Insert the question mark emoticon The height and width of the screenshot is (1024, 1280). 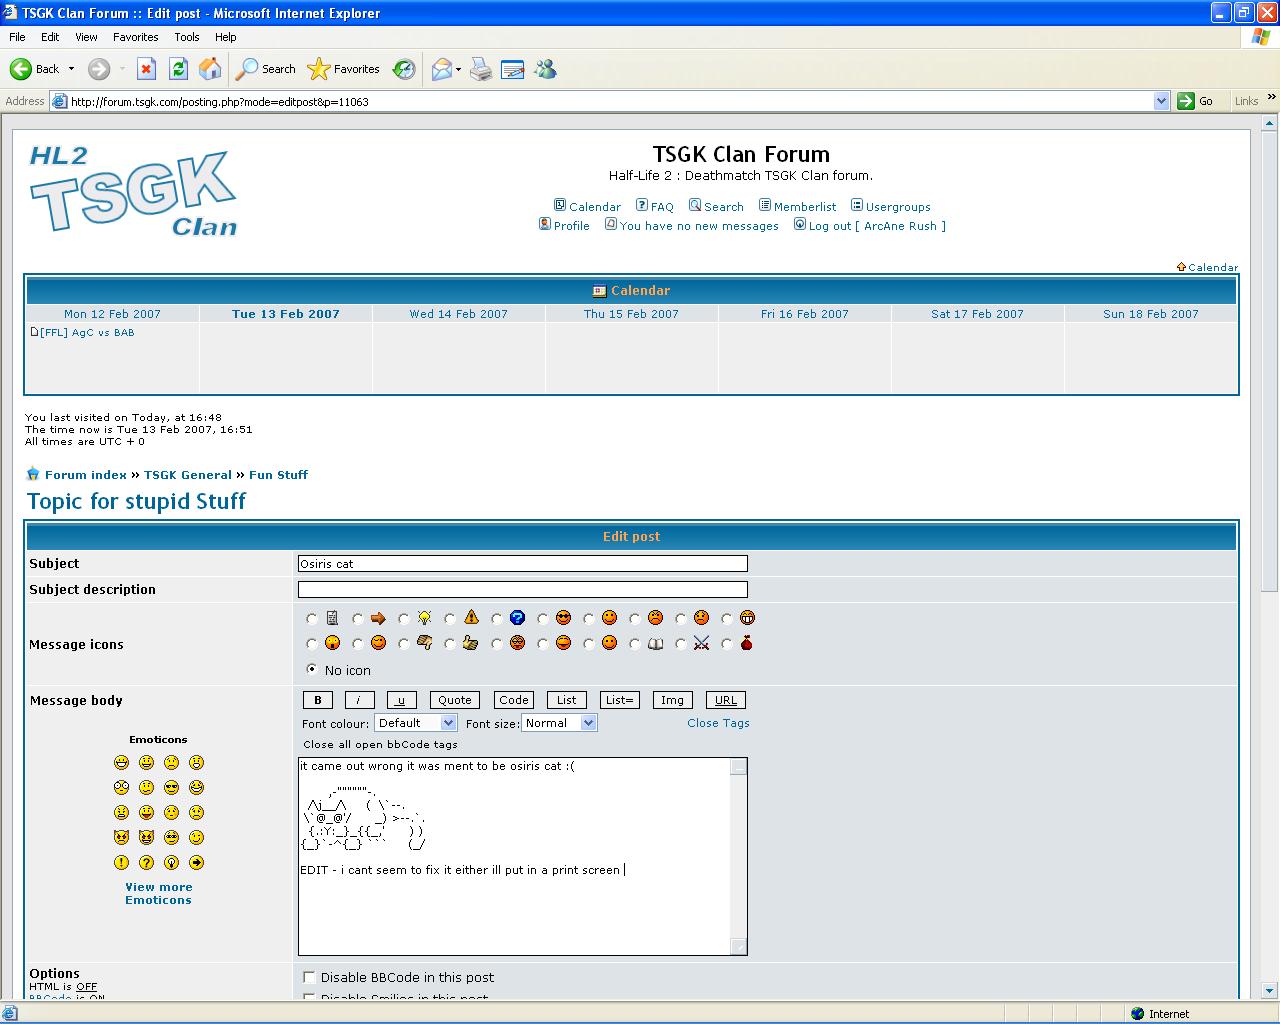pos(146,862)
